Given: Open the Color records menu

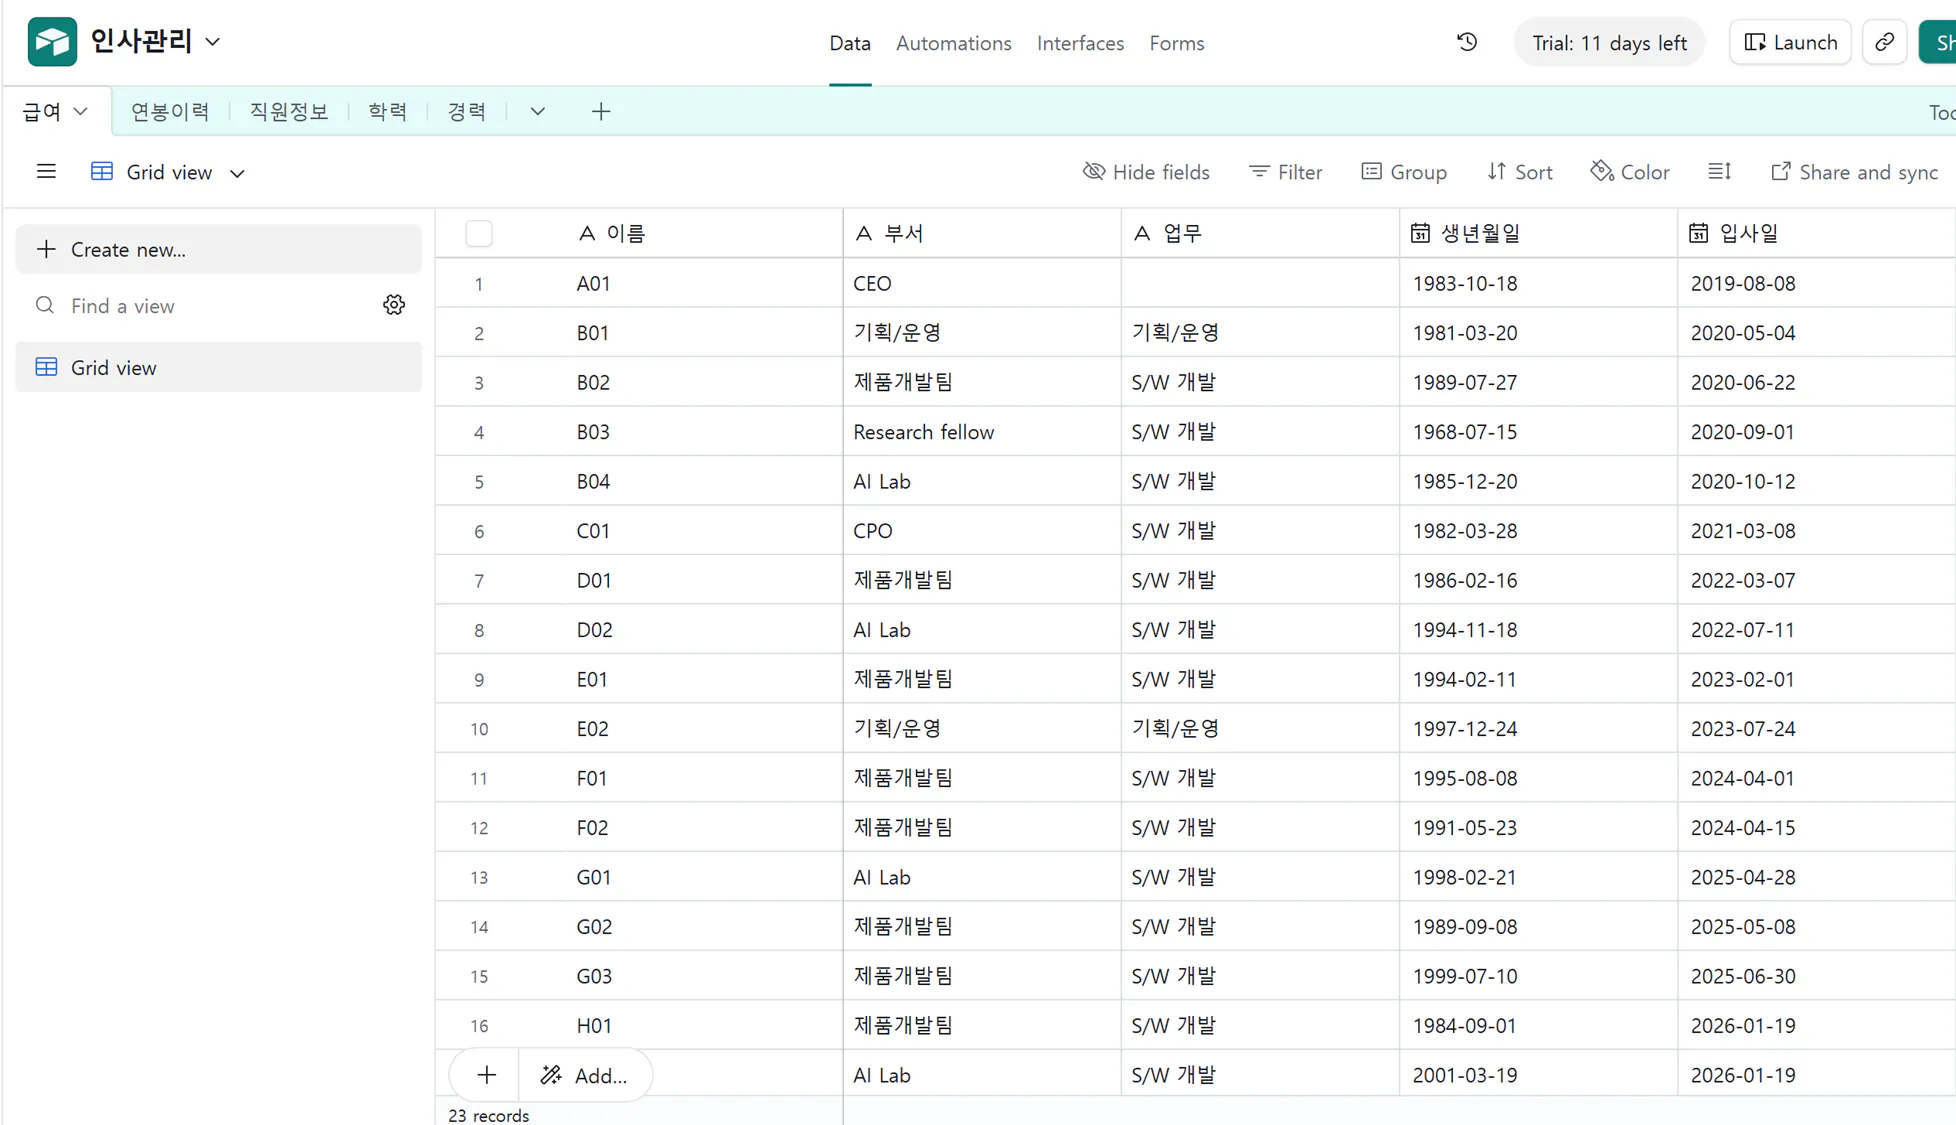Looking at the screenshot, I should pyautogui.click(x=1629, y=172).
